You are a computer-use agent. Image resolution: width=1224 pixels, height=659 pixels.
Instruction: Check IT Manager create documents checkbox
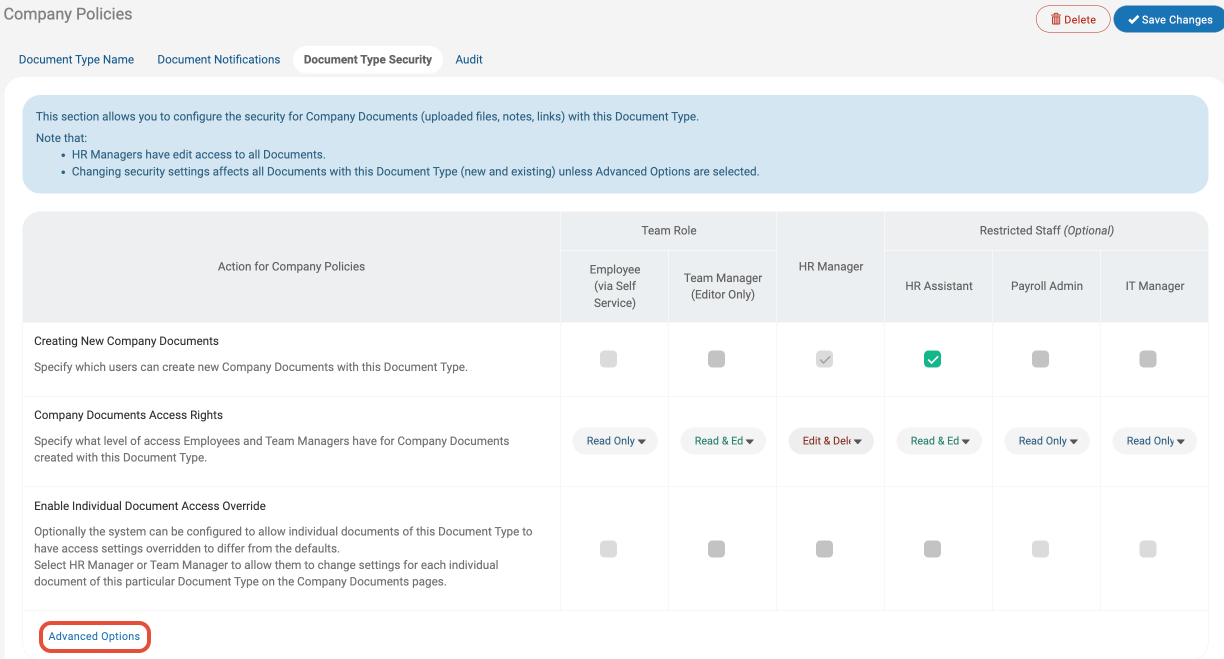click(1148, 359)
